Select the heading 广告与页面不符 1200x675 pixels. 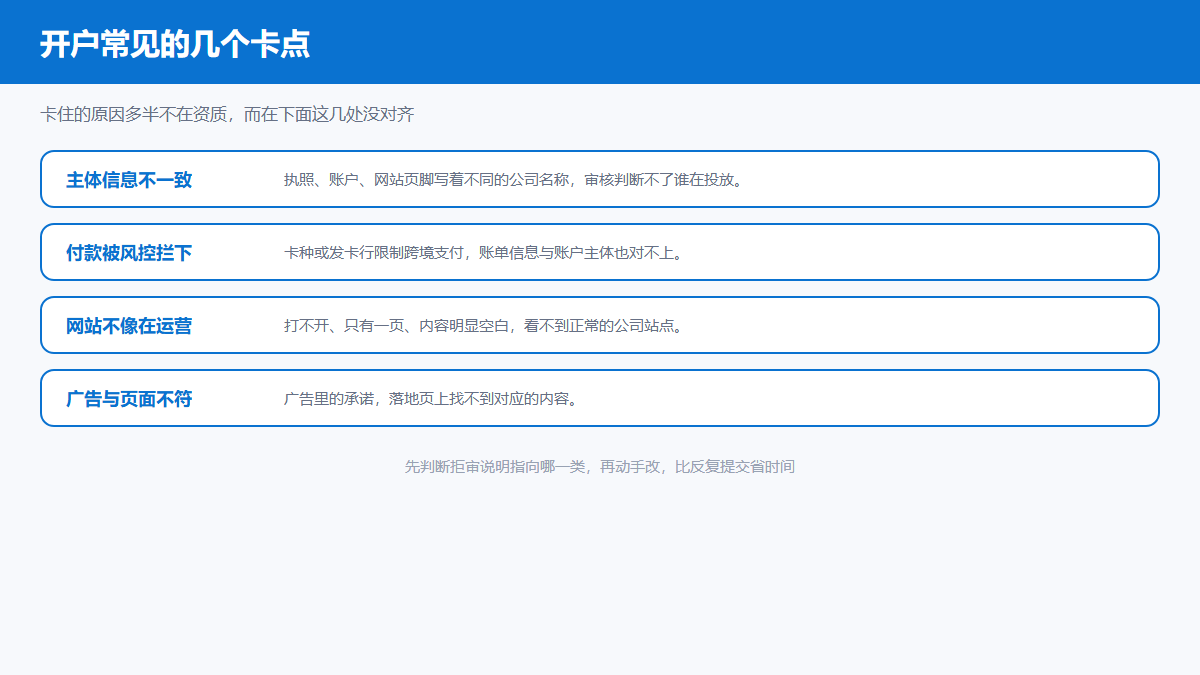point(129,399)
